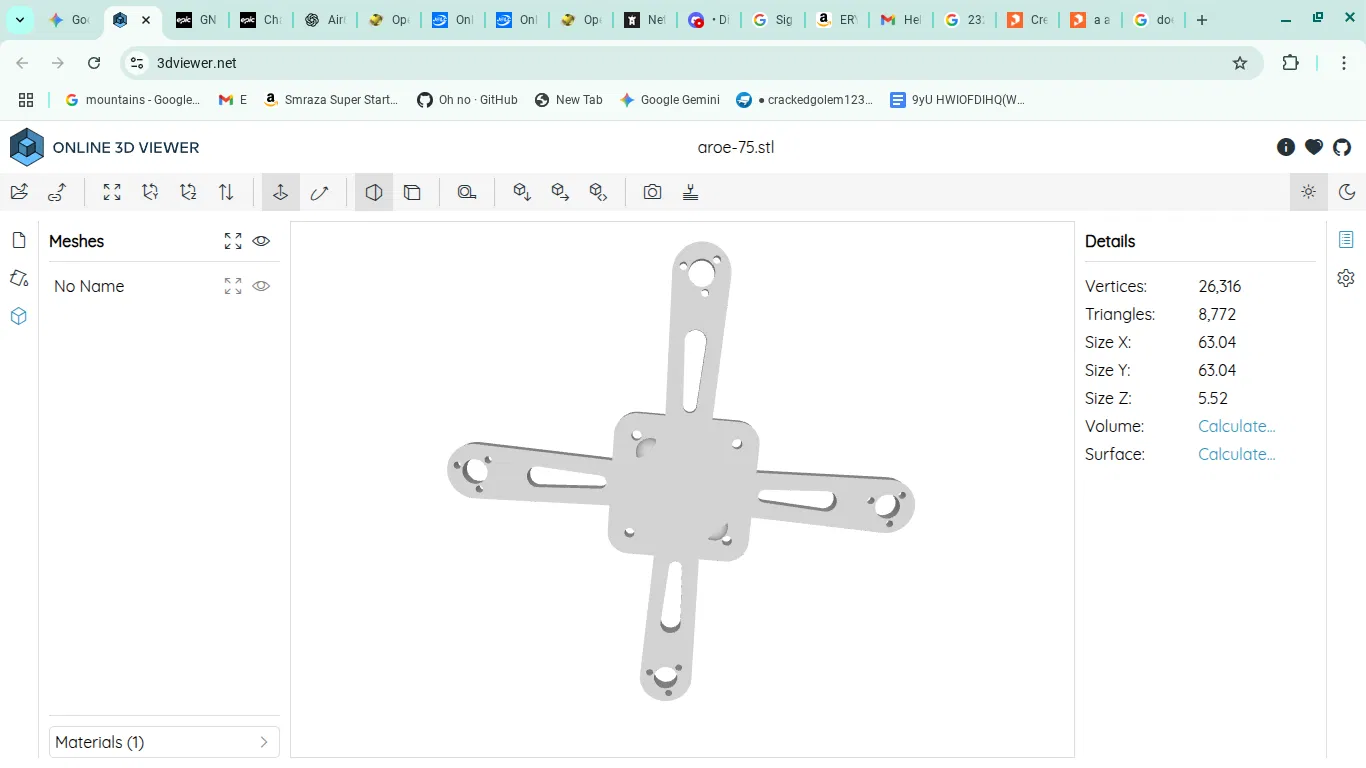The image size is (1366, 768).
Task: Open the Chrome extensions puzzle icon
Action: tap(1291, 63)
